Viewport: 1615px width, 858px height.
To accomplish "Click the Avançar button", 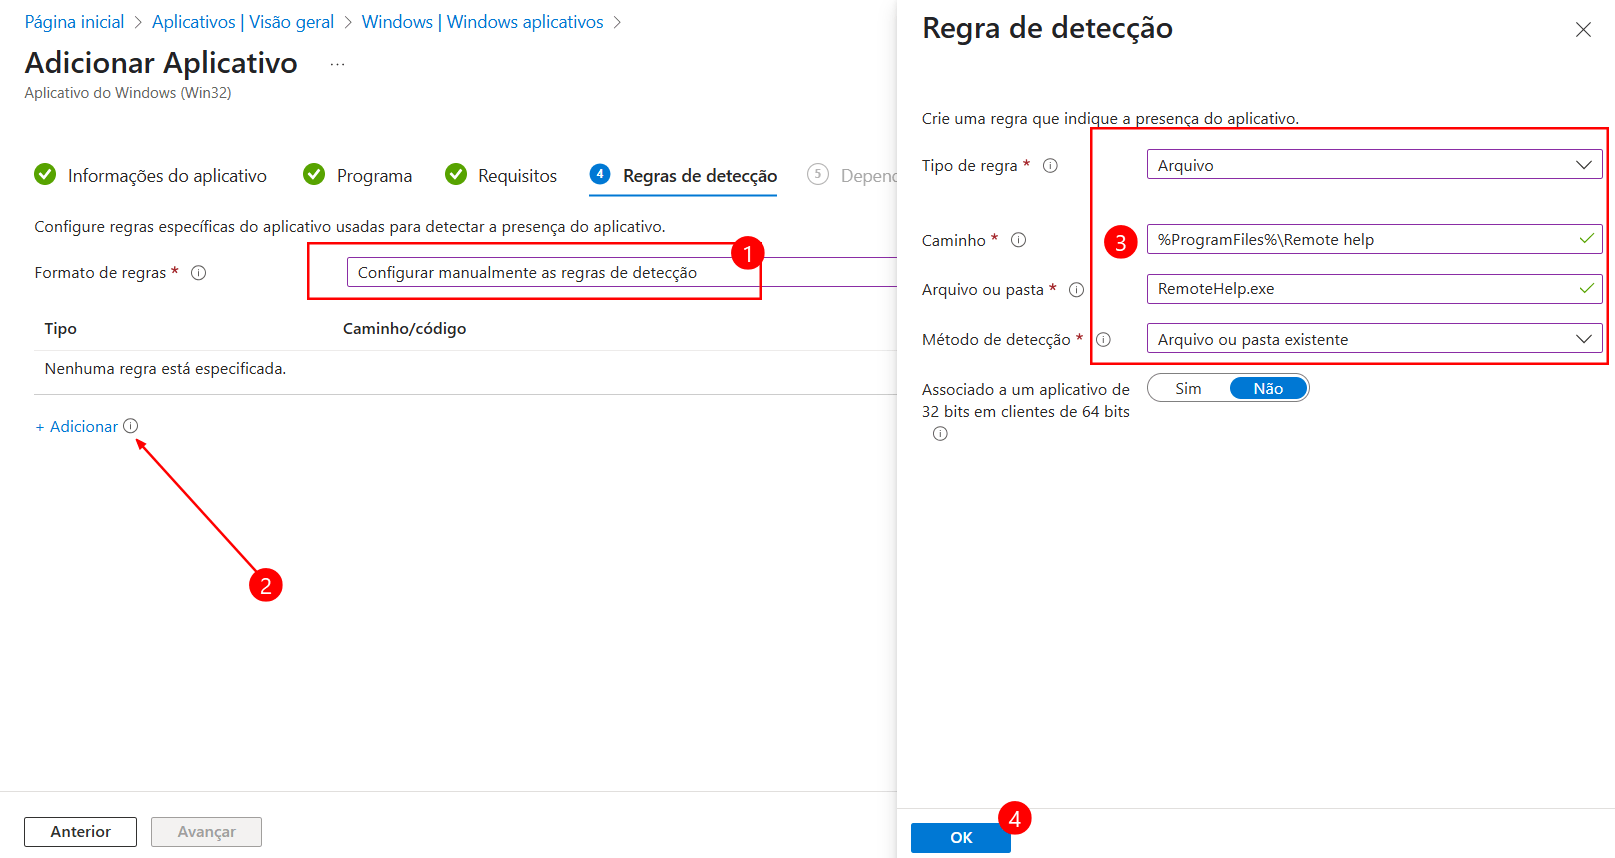I will click(x=206, y=831).
